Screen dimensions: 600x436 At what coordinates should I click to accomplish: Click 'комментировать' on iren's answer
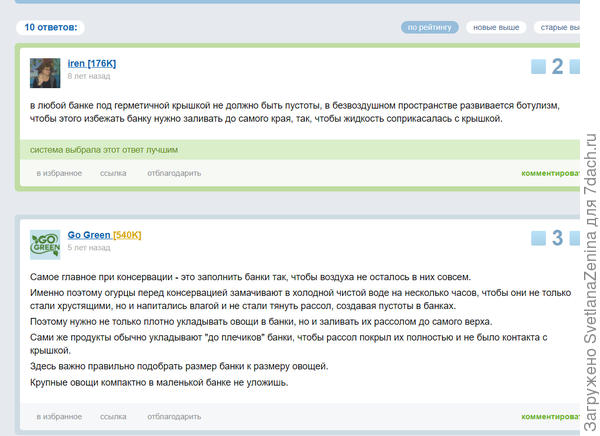[550, 173]
